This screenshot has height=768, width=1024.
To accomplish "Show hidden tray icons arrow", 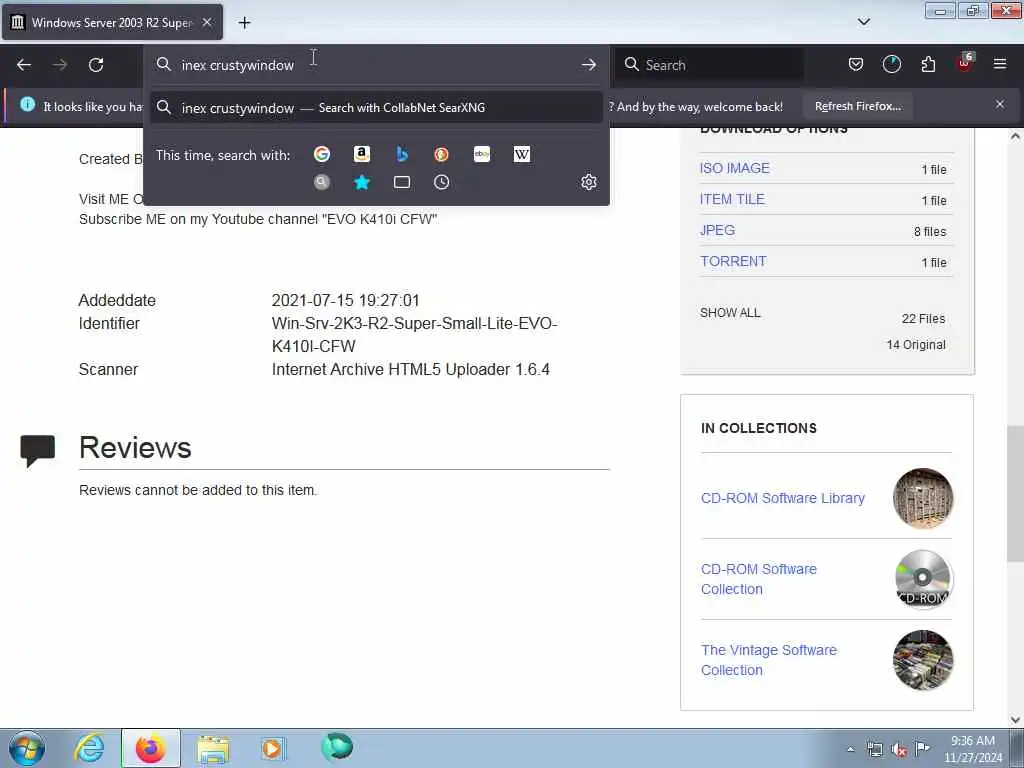I will pyautogui.click(x=850, y=749).
